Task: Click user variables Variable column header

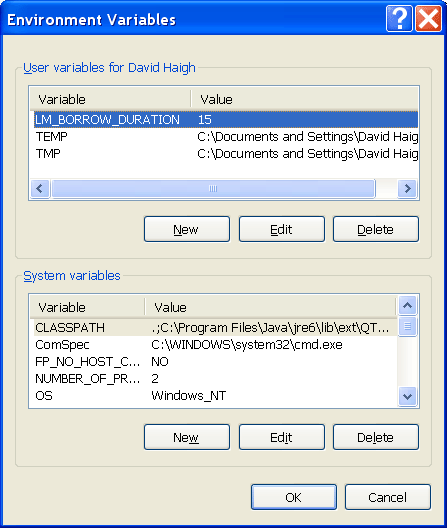Action: 110,99
